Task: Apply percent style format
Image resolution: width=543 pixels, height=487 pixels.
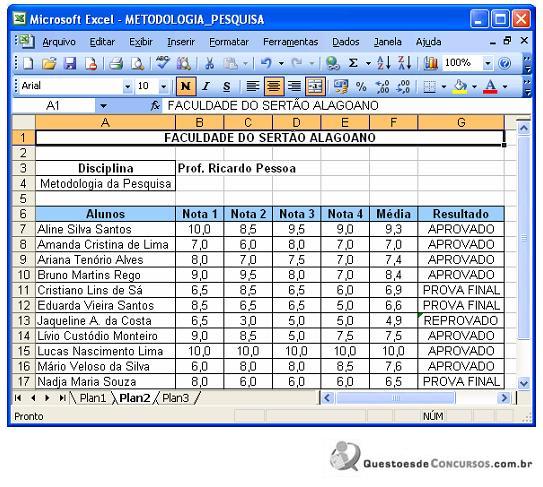Action: point(361,86)
